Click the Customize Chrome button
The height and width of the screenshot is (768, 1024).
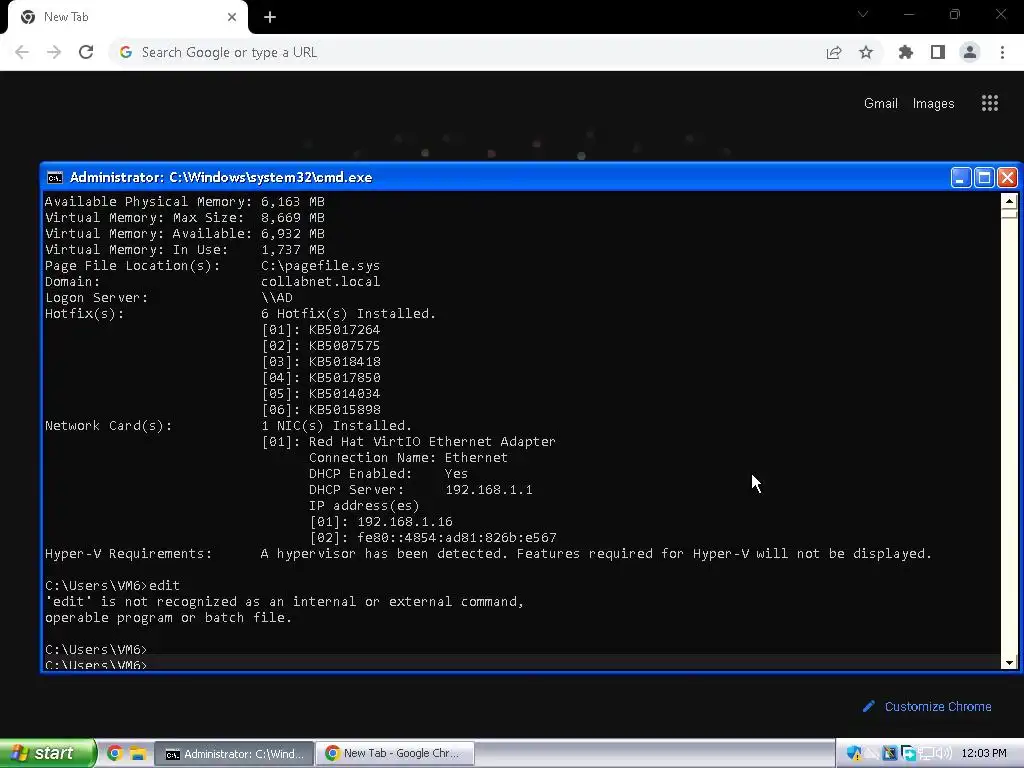(x=927, y=707)
